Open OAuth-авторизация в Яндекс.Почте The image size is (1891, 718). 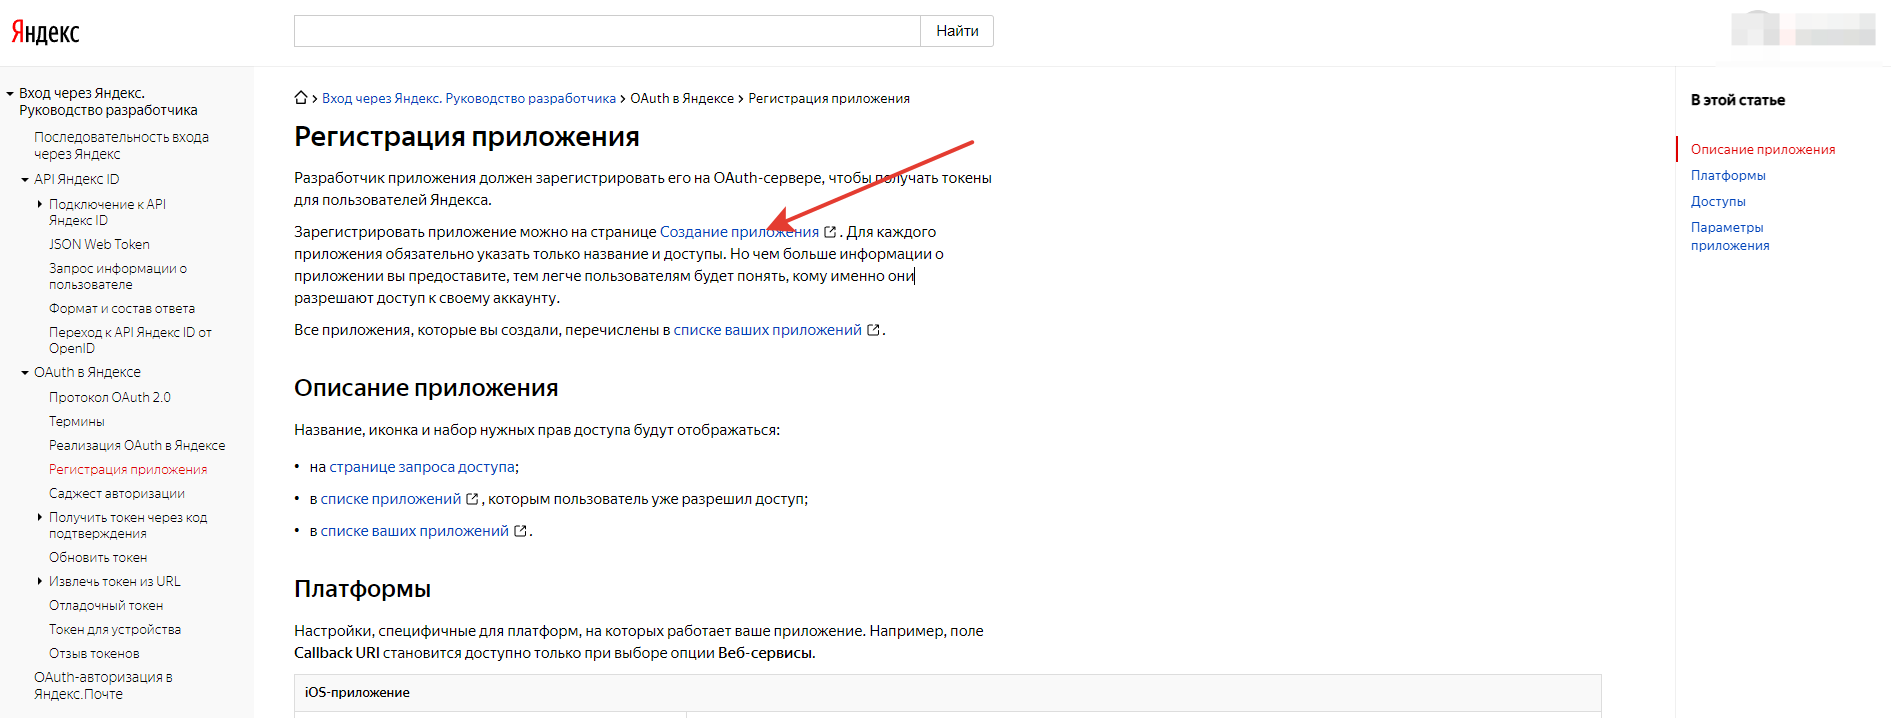(103, 685)
